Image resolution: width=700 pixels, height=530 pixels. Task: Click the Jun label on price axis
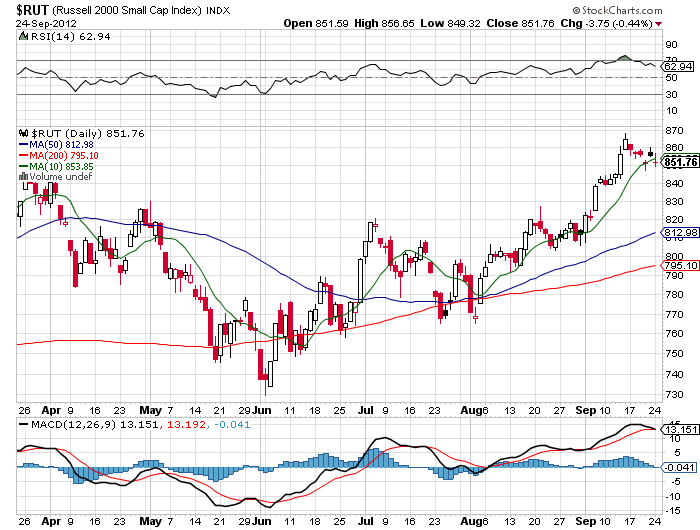pyautogui.click(x=262, y=410)
